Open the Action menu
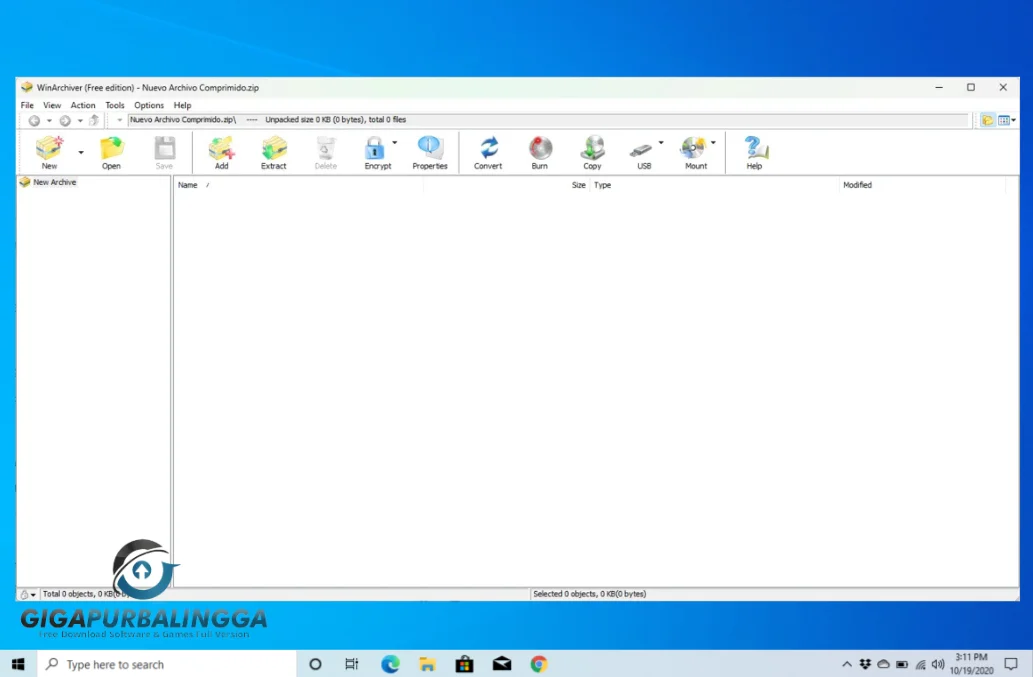Screen dimensions: 1033x677 click(82, 105)
